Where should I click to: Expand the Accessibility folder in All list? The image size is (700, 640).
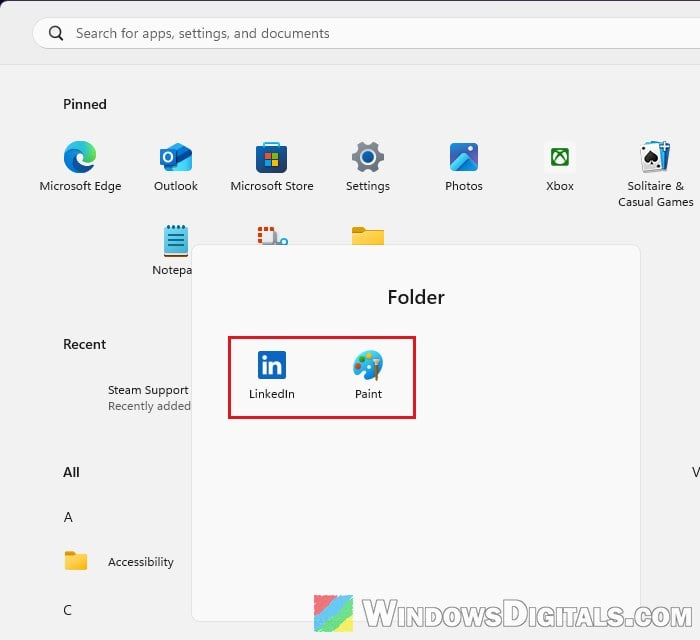(119, 561)
